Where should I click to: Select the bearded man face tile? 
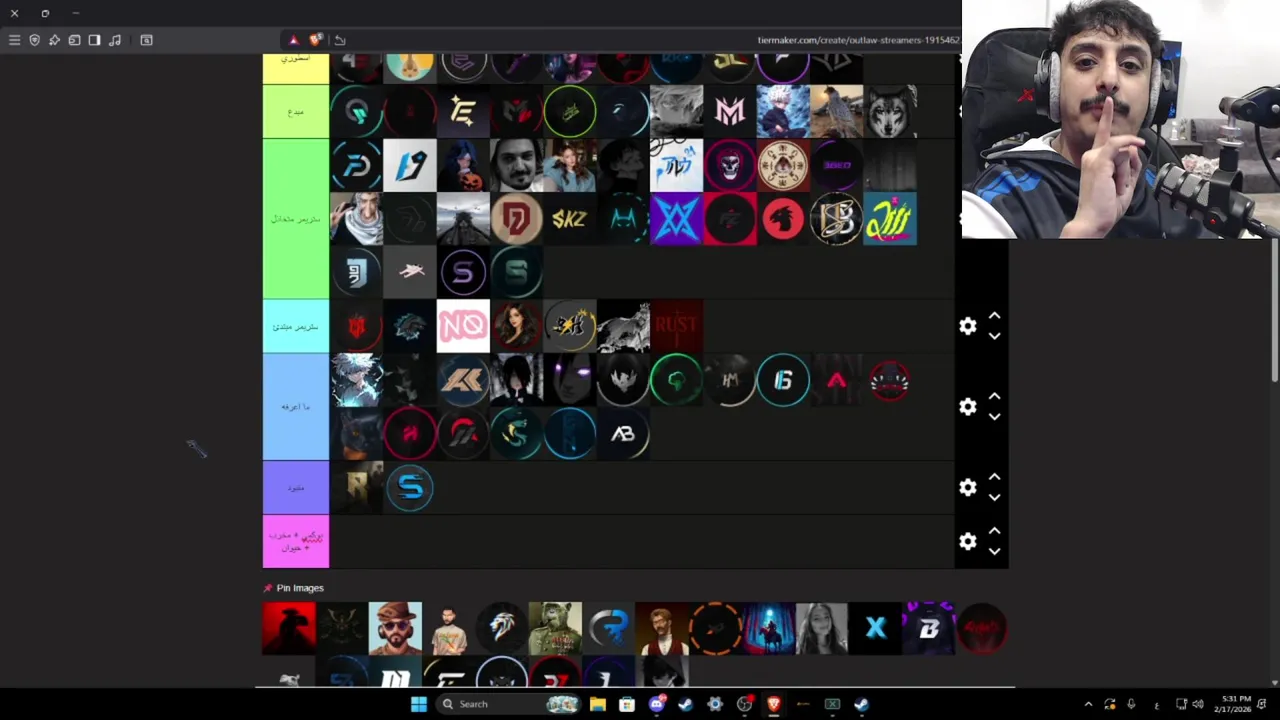point(517,165)
